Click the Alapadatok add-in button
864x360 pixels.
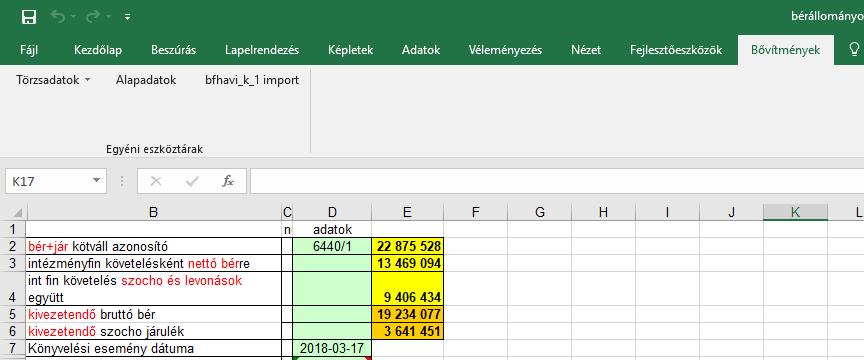pyautogui.click(x=146, y=80)
